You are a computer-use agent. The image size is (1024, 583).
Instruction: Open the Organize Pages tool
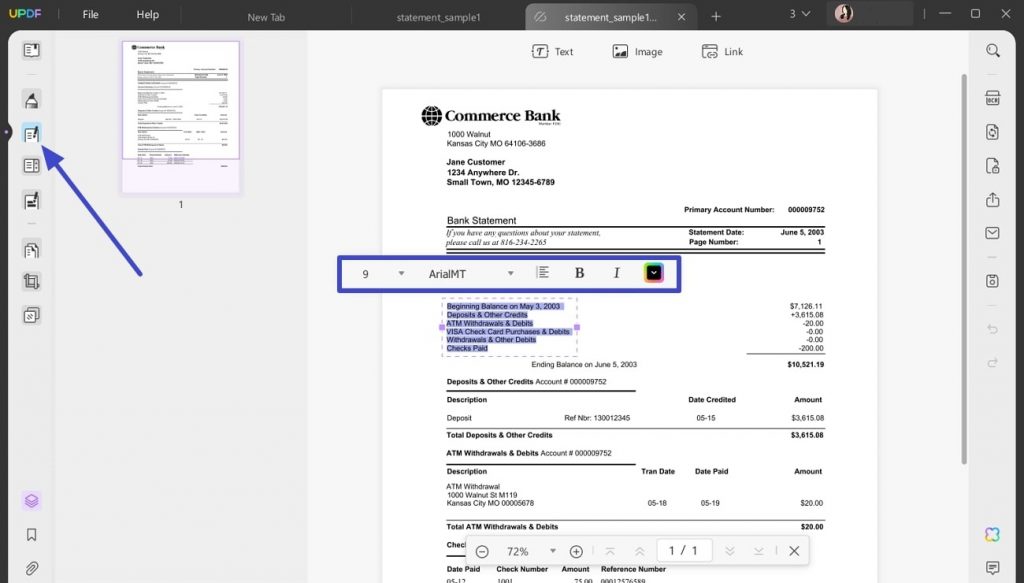coord(31,165)
